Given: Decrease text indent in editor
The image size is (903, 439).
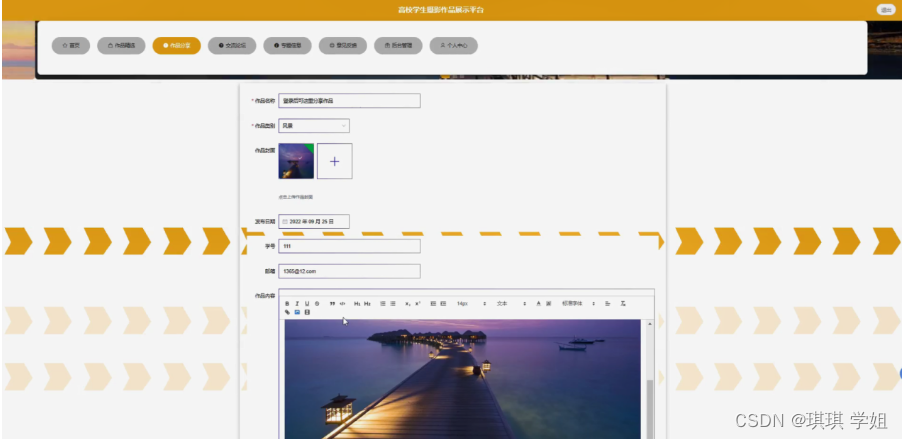Looking at the screenshot, I should [x=433, y=304].
